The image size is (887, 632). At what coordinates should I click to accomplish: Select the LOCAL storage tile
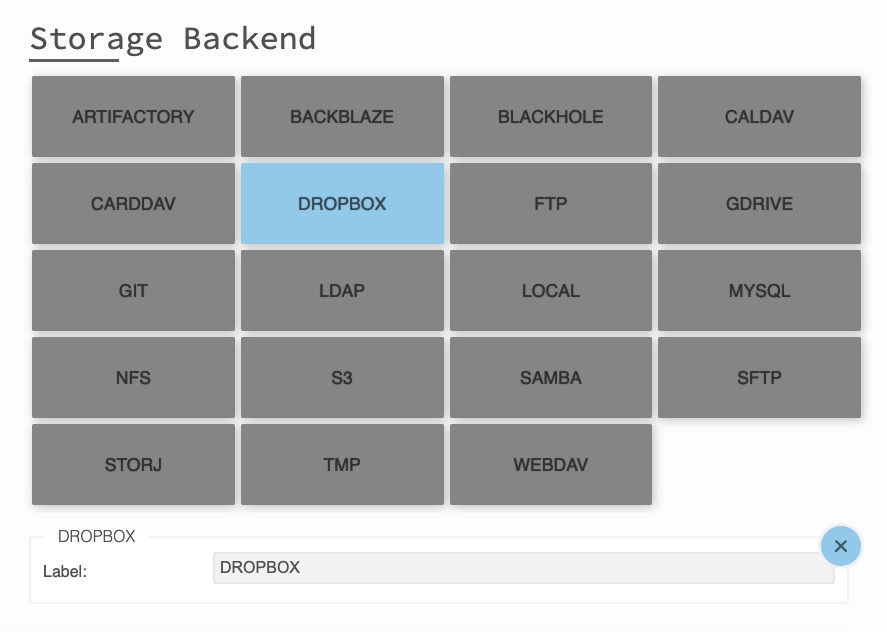550,290
